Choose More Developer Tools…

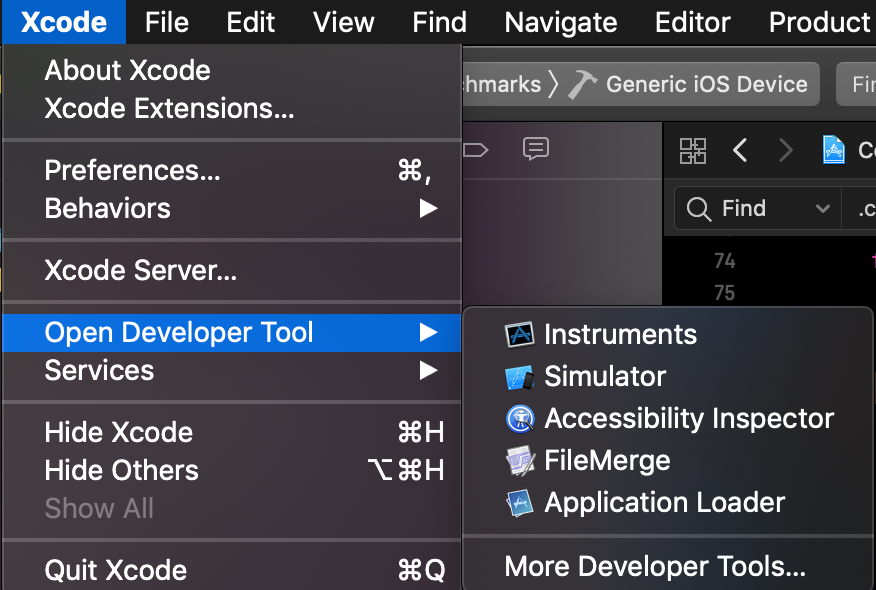click(668, 567)
